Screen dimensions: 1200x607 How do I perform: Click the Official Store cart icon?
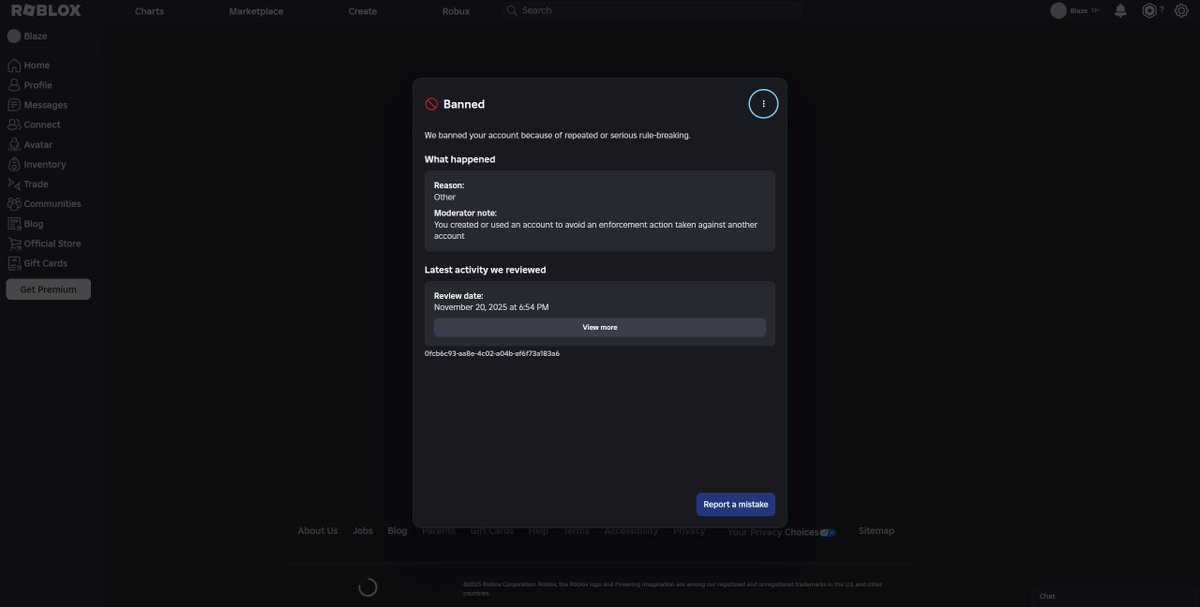click(14, 243)
